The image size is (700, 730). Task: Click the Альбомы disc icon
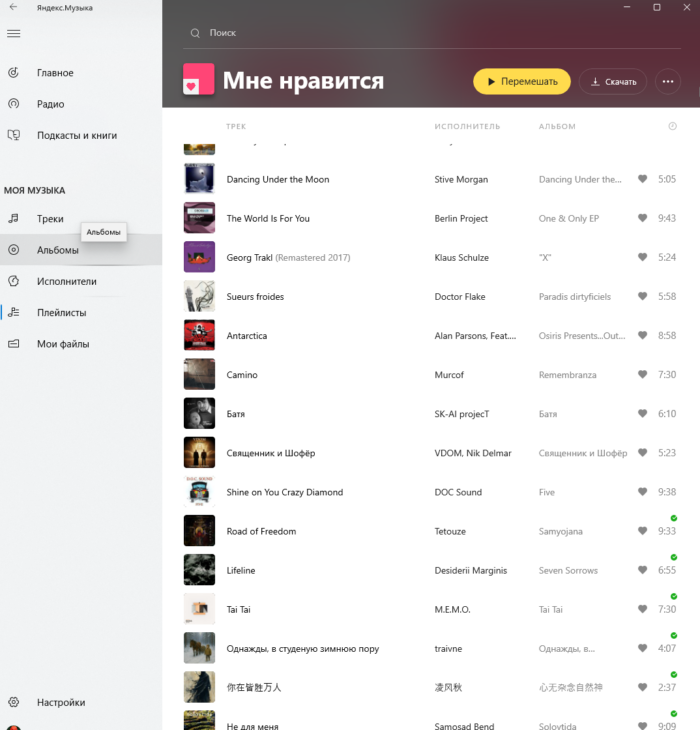tap(13, 250)
